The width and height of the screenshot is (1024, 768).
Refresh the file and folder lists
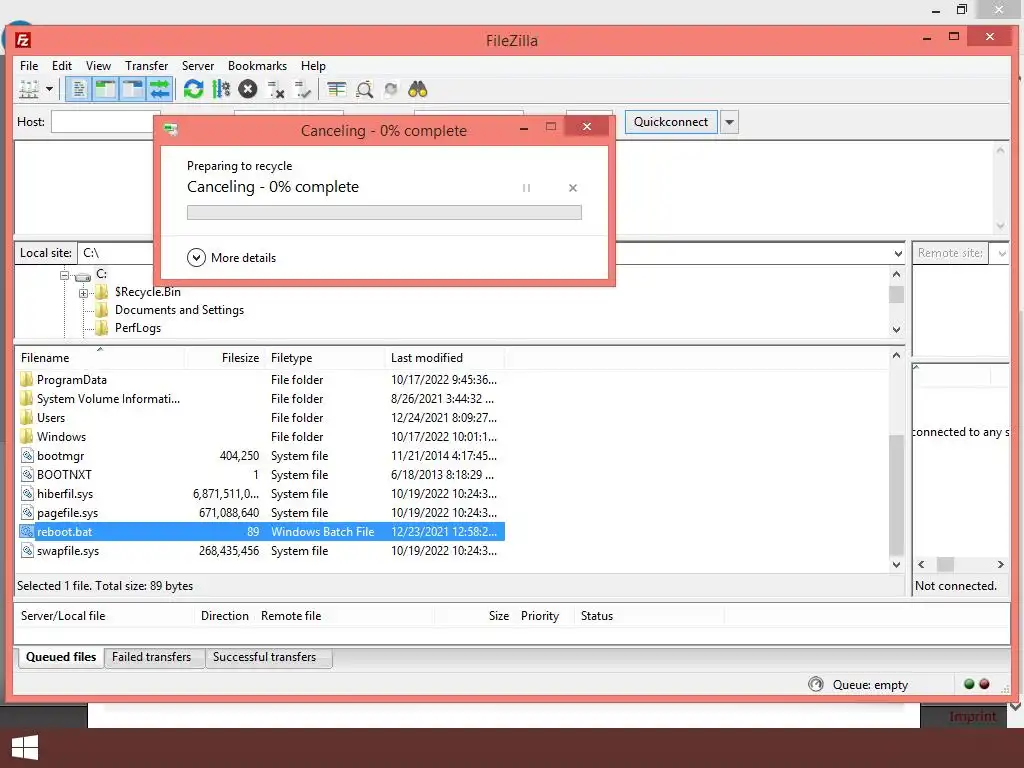[193, 89]
